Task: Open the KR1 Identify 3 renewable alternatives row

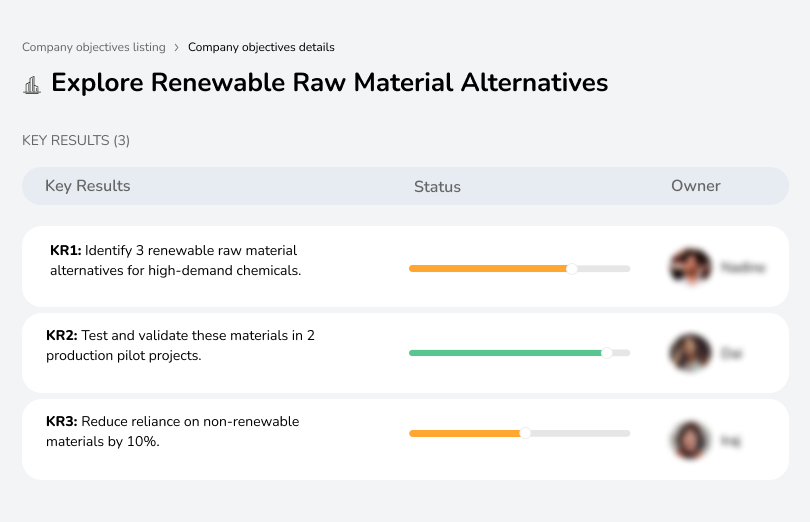Action: (405, 267)
